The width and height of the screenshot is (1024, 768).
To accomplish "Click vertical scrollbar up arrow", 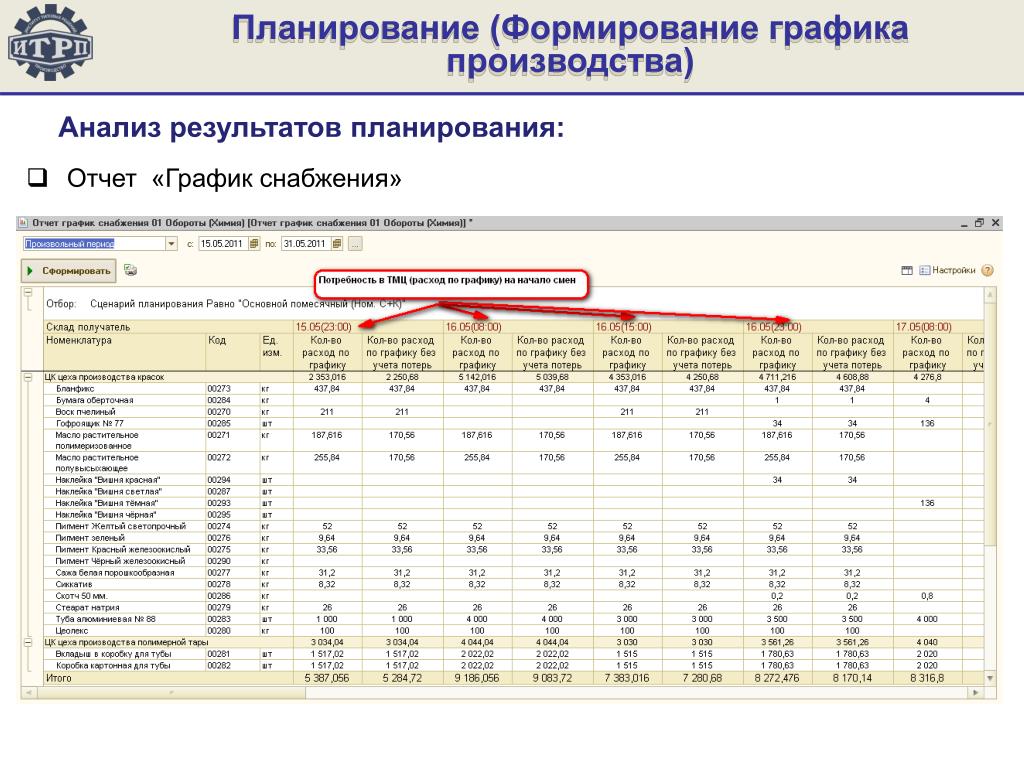I will [990, 295].
